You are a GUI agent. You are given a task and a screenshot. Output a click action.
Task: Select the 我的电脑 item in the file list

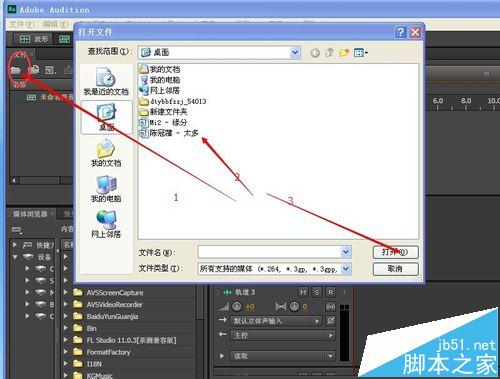160,80
